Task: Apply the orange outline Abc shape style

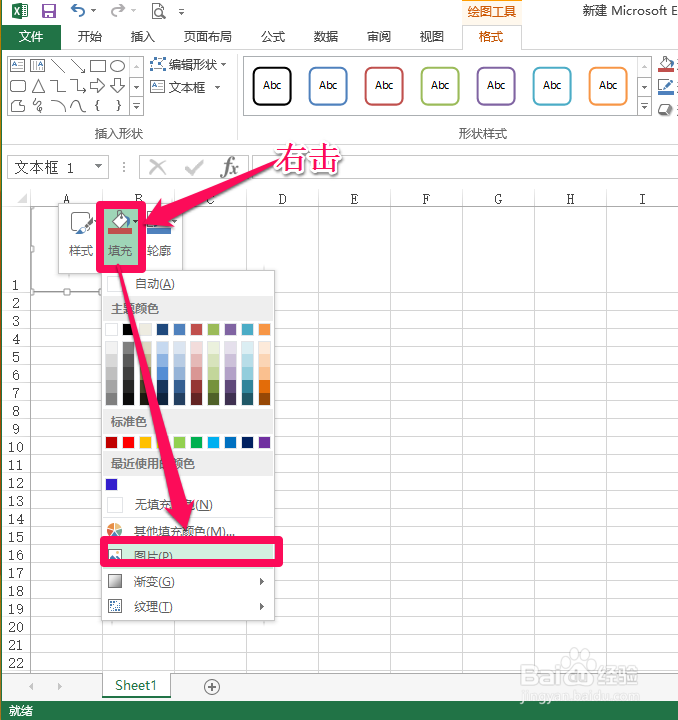Action: point(608,86)
